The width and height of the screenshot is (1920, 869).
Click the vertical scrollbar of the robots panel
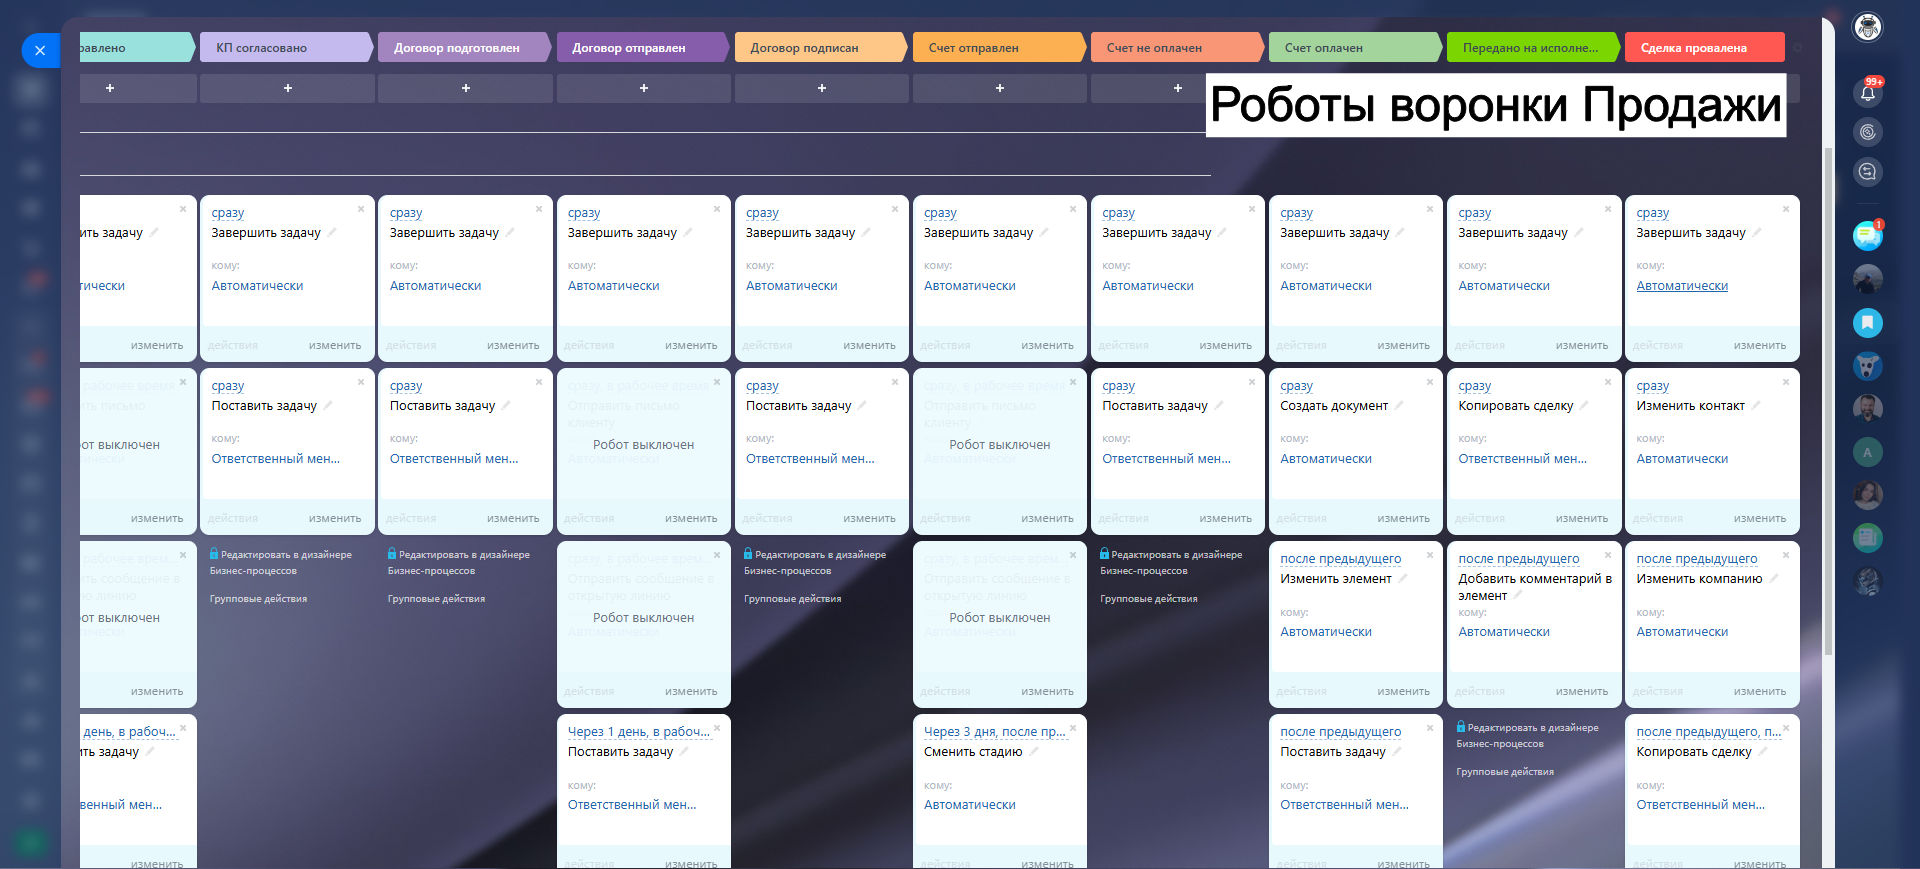[x=1828, y=400]
